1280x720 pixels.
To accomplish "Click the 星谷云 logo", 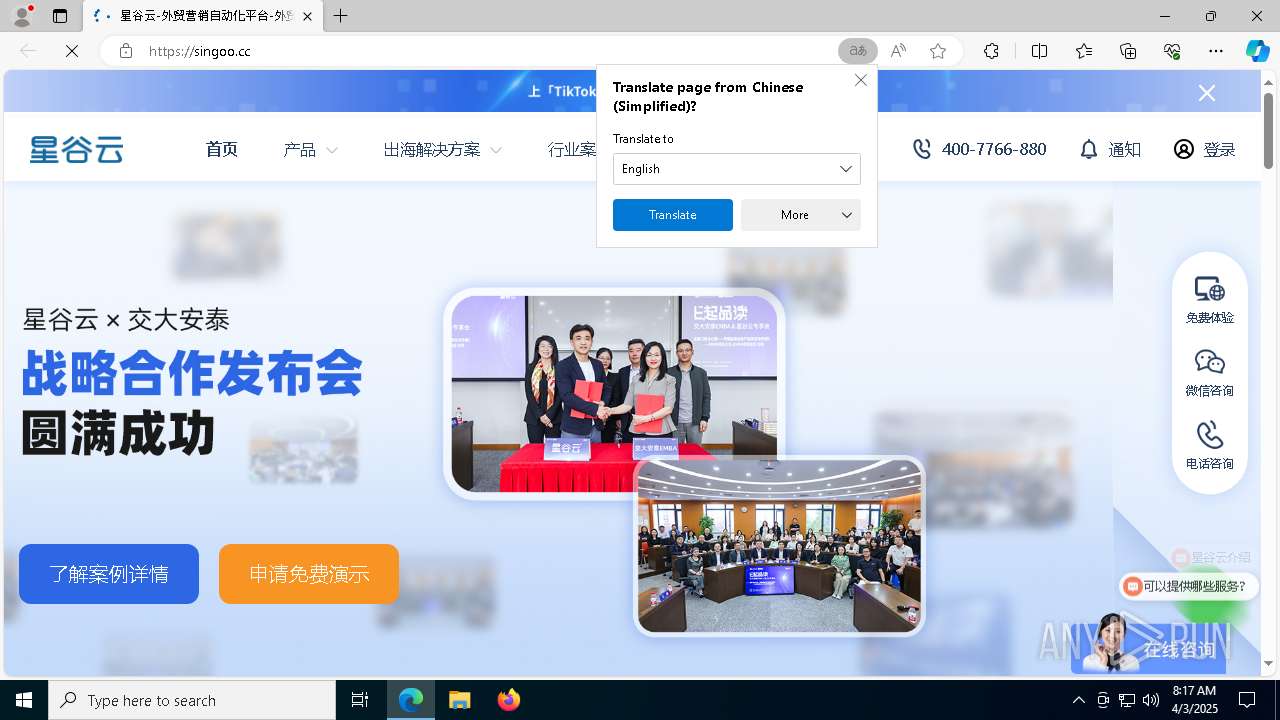I will tap(76, 150).
